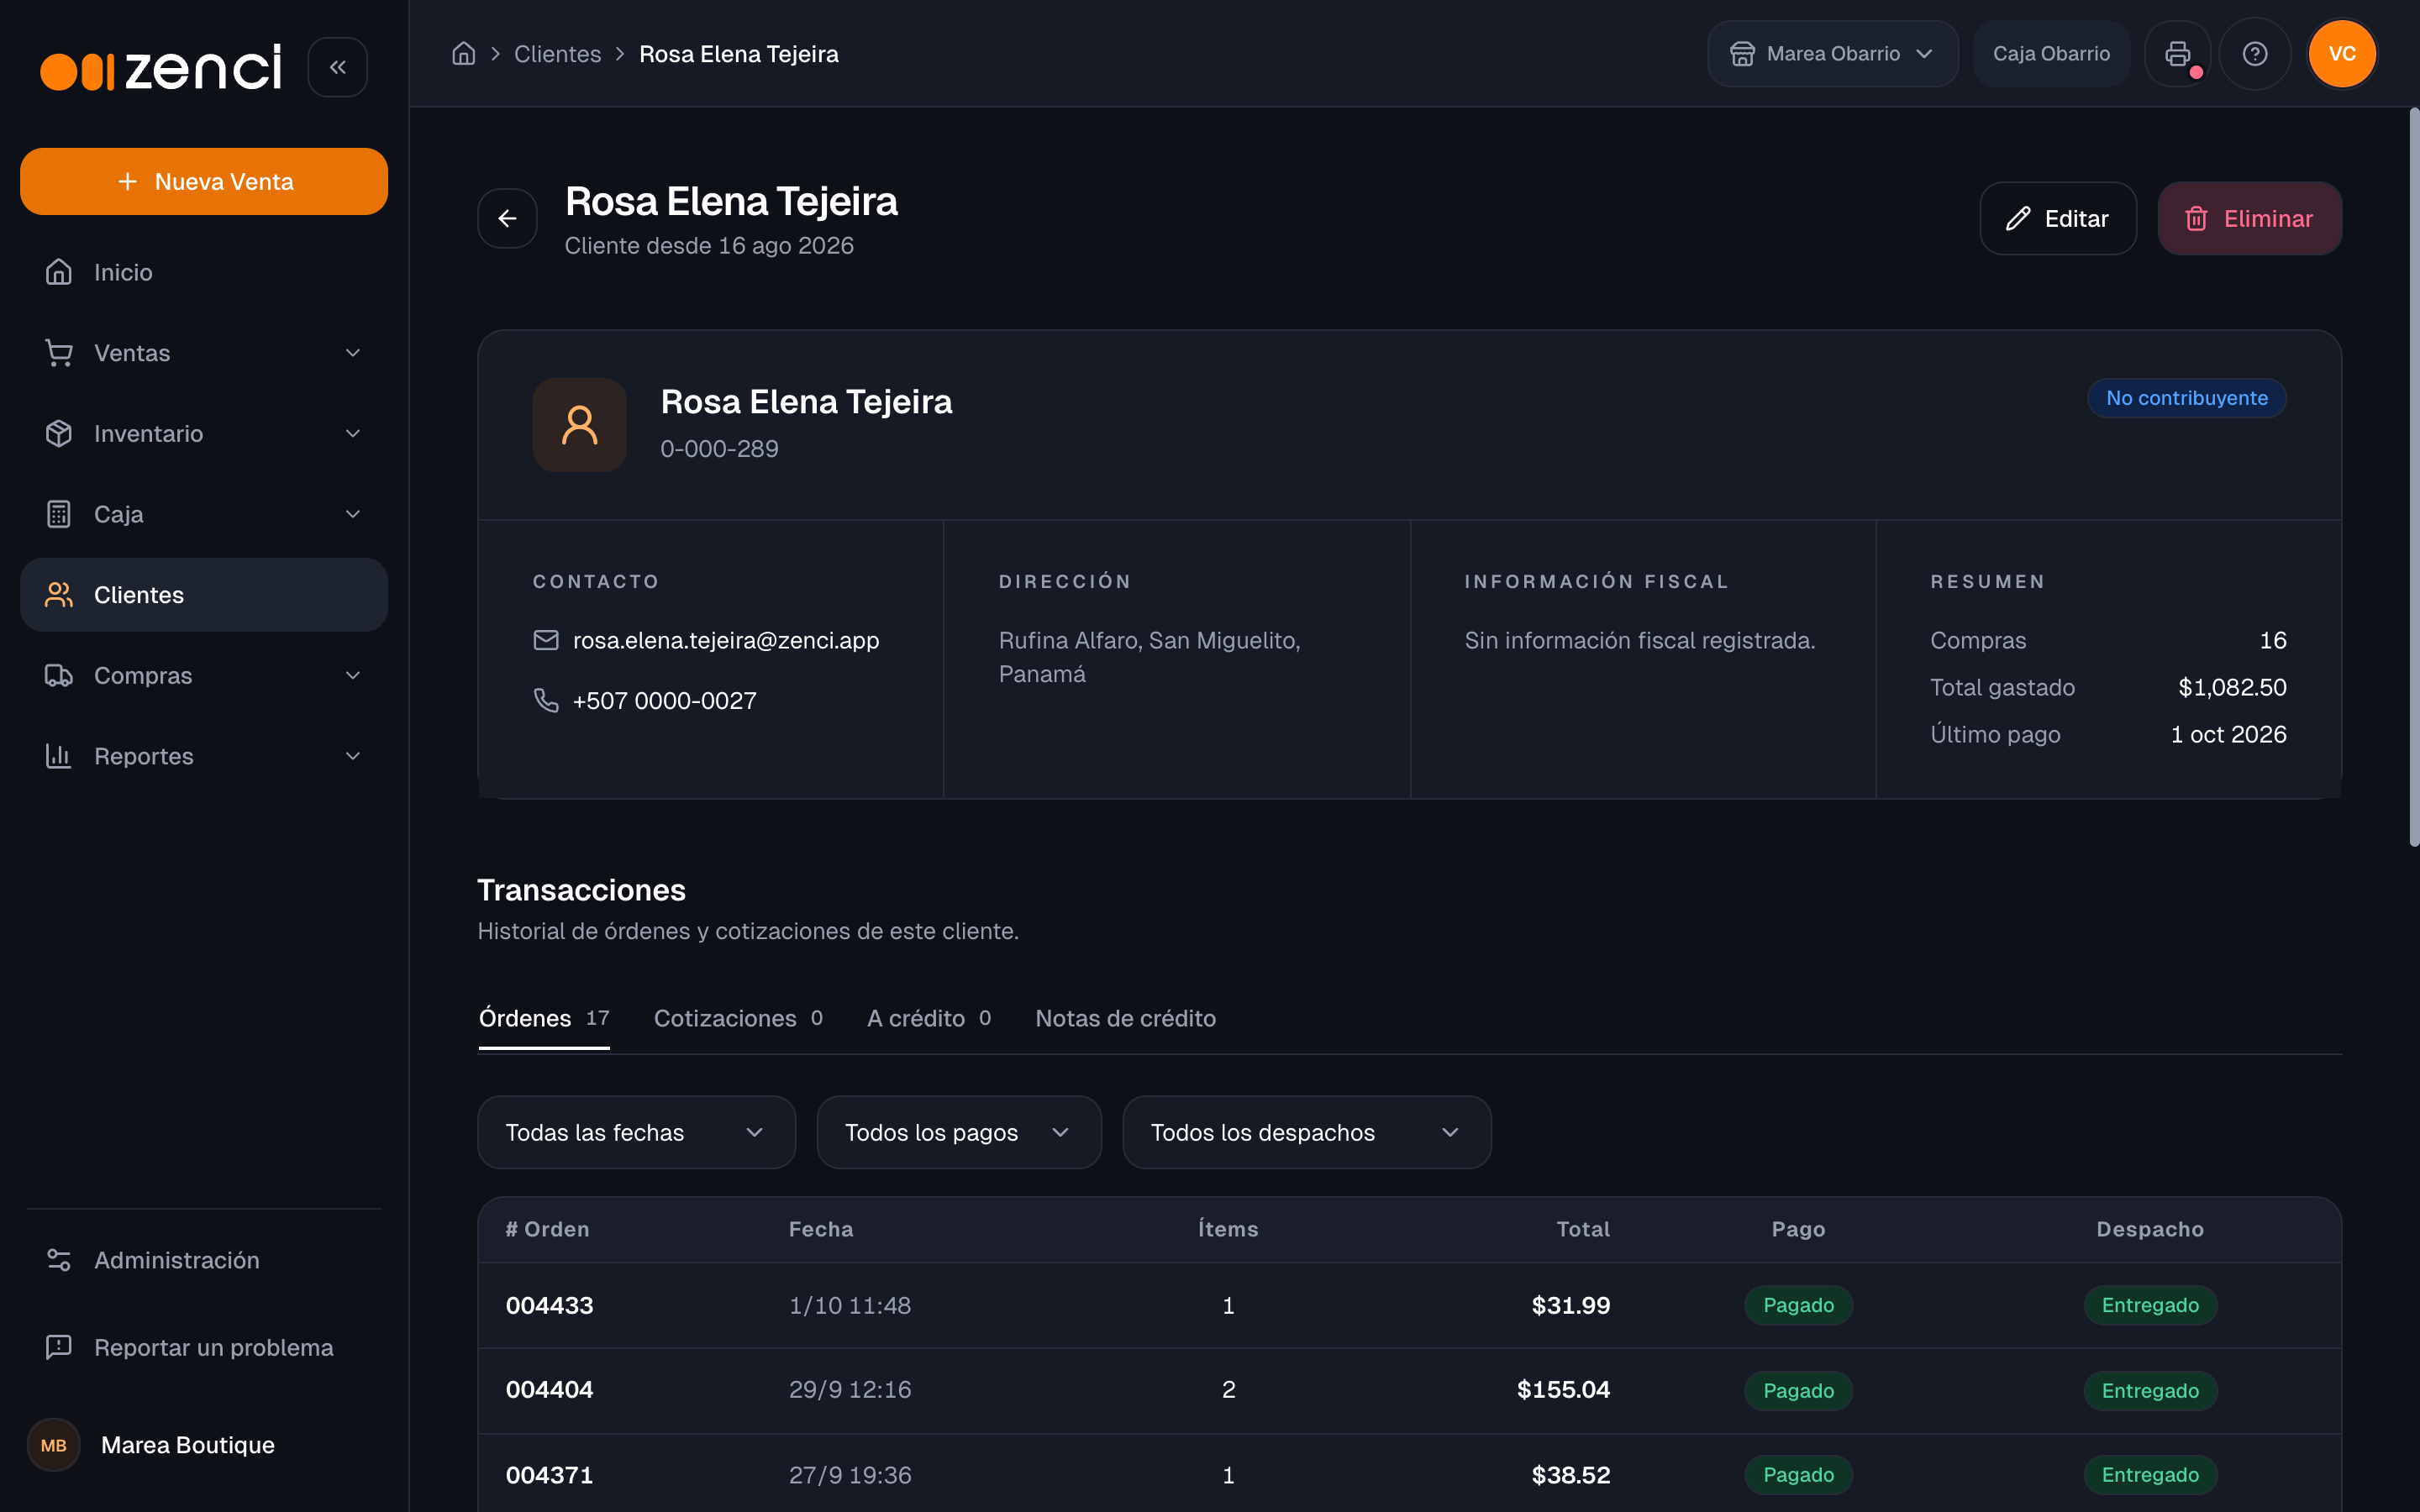This screenshot has width=2420, height=1512.
Task: Click Clientes in the breadcrumb
Action: coord(557,54)
